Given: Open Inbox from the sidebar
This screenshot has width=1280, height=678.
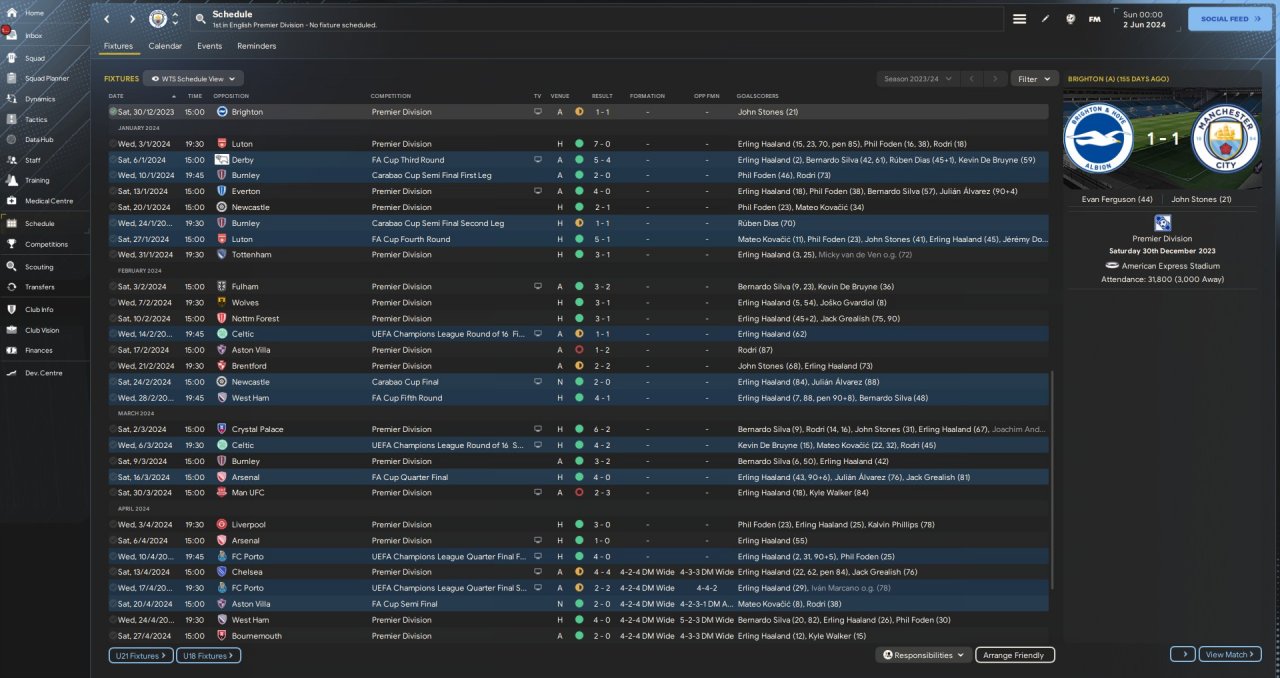Looking at the screenshot, I should (x=34, y=35).
